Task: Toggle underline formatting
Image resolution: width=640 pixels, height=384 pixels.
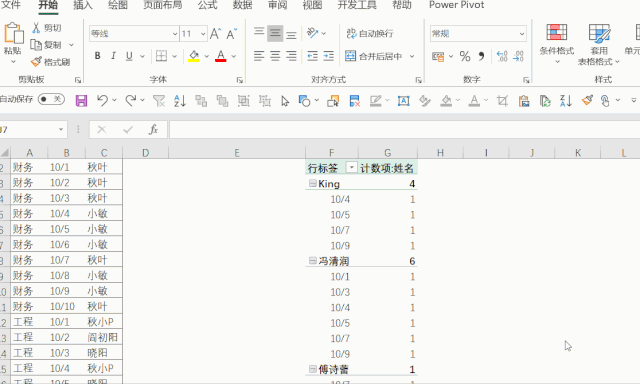Action: 129,56
